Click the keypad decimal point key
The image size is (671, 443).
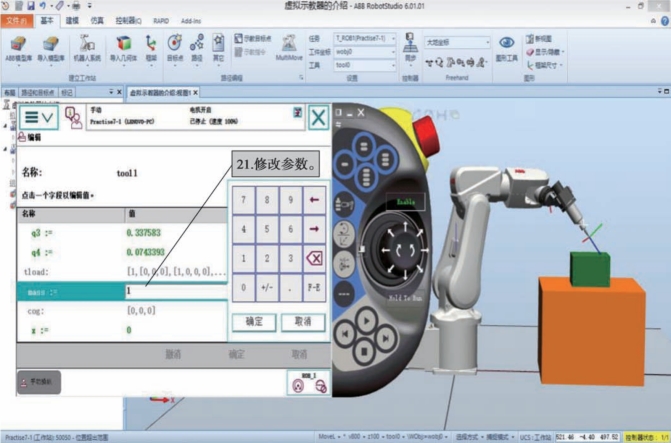(x=290, y=288)
